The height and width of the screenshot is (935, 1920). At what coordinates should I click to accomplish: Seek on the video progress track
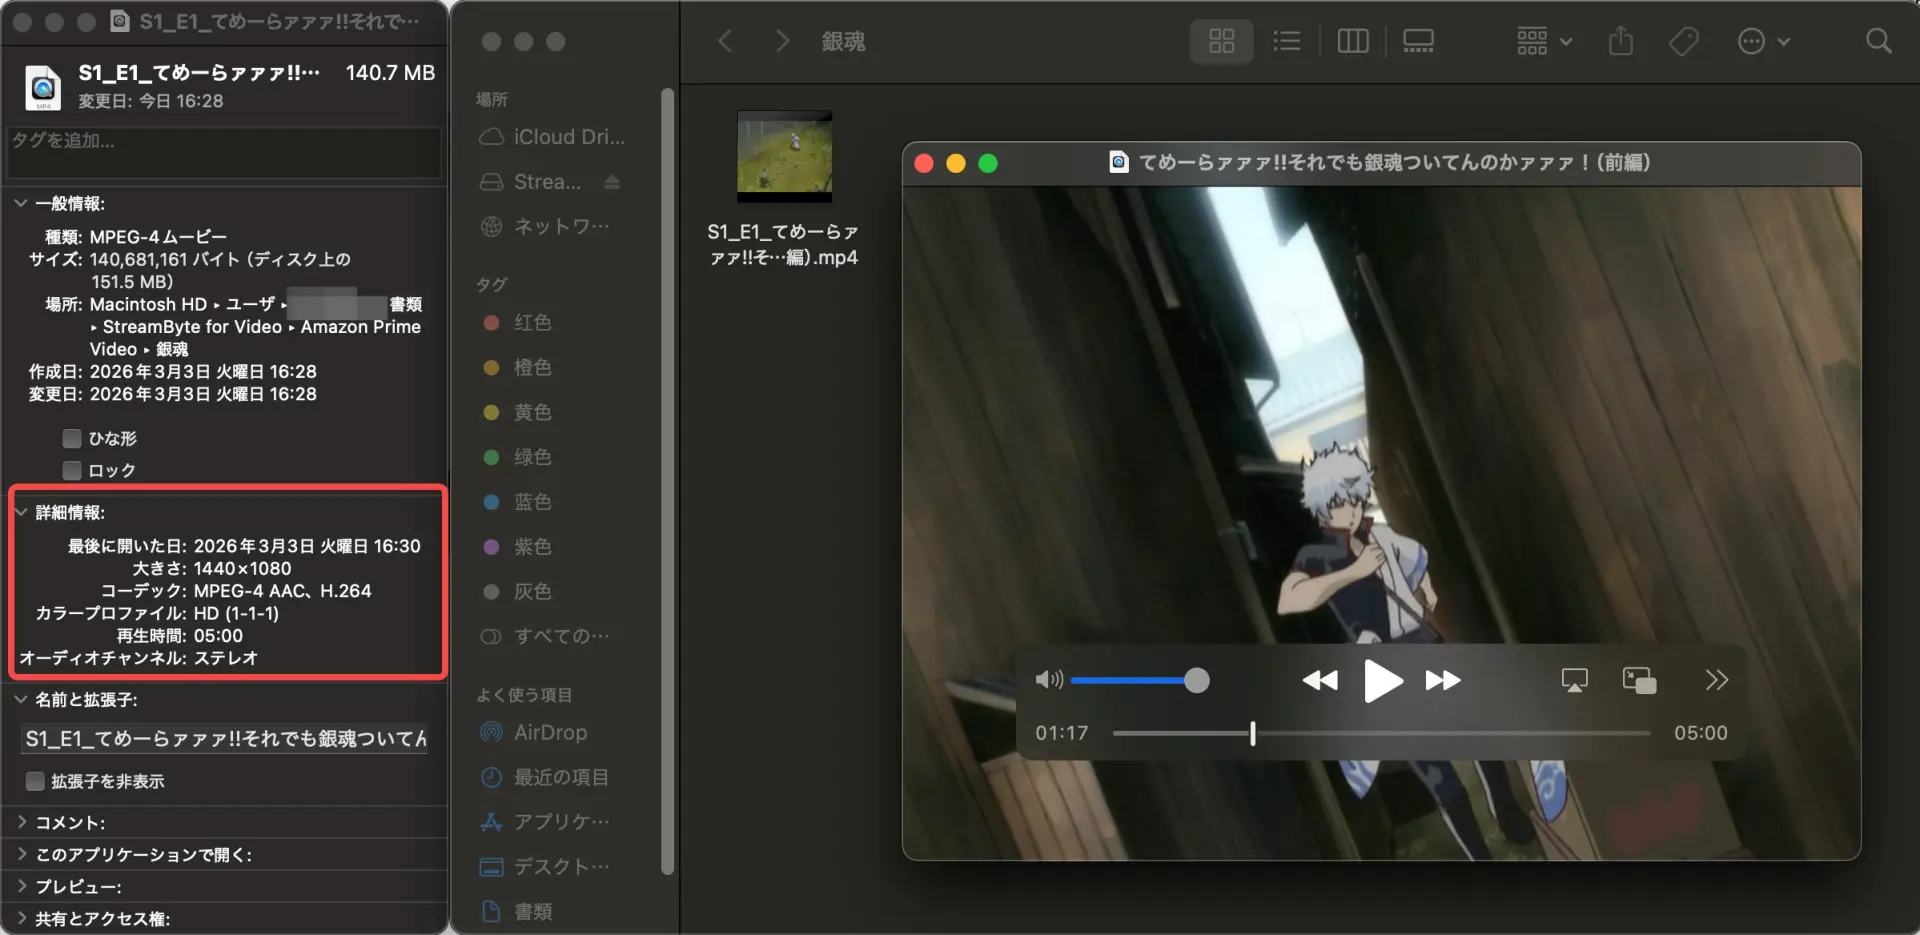[x=1381, y=733]
